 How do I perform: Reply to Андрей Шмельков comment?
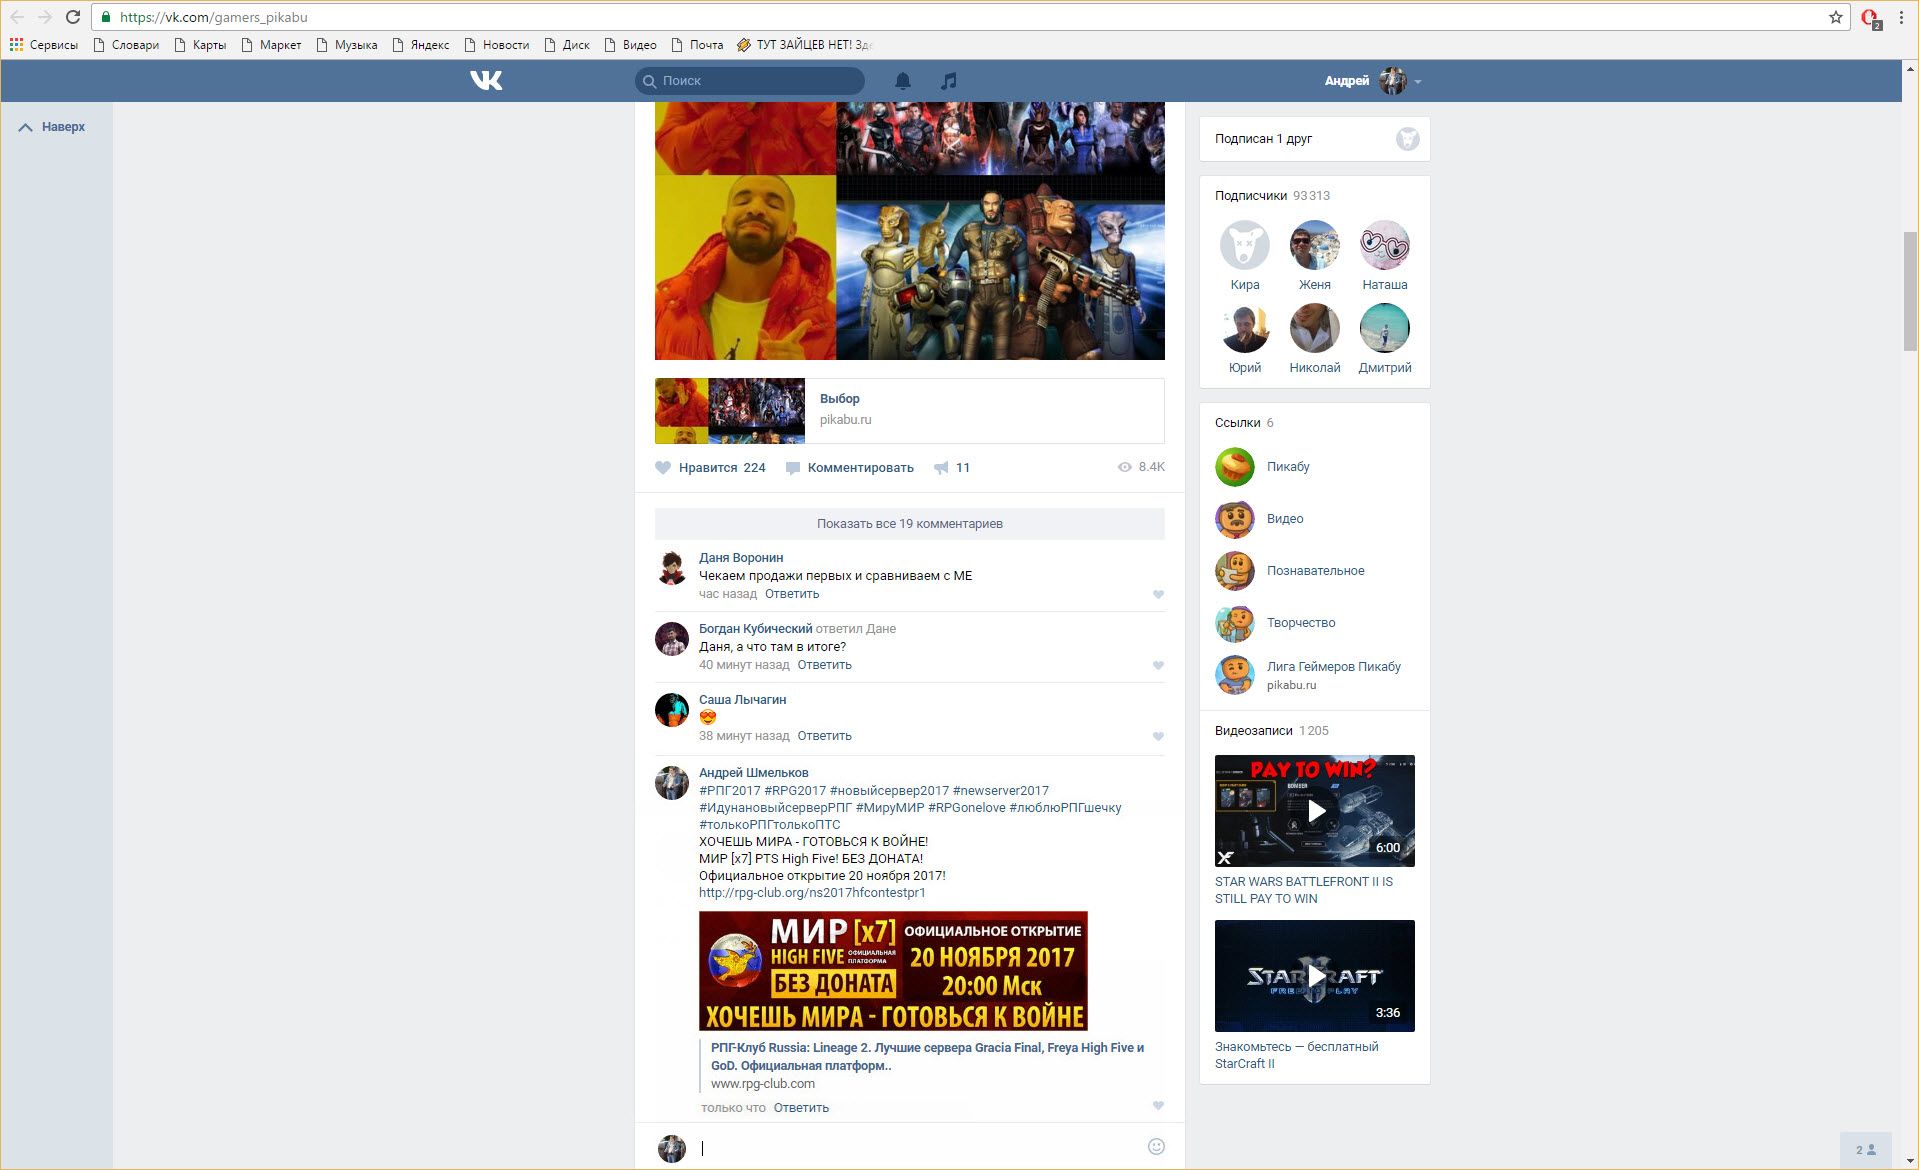[x=801, y=1107]
